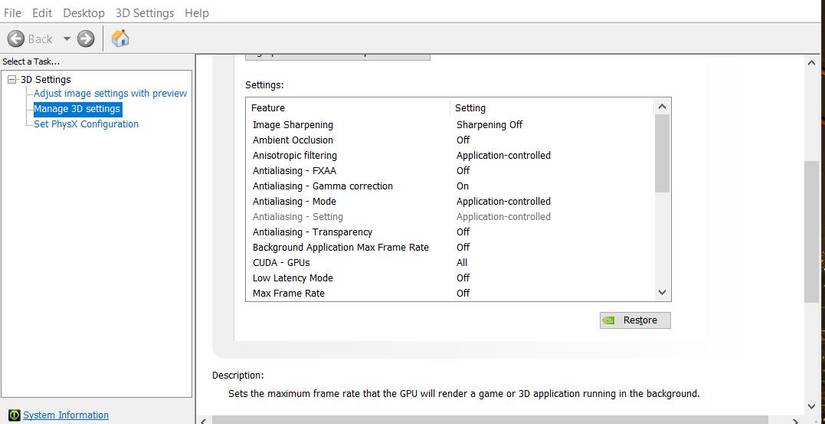825x424 pixels.
Task: Select the Antialiasing - FXAA feature row
Action: pos(294,171)
